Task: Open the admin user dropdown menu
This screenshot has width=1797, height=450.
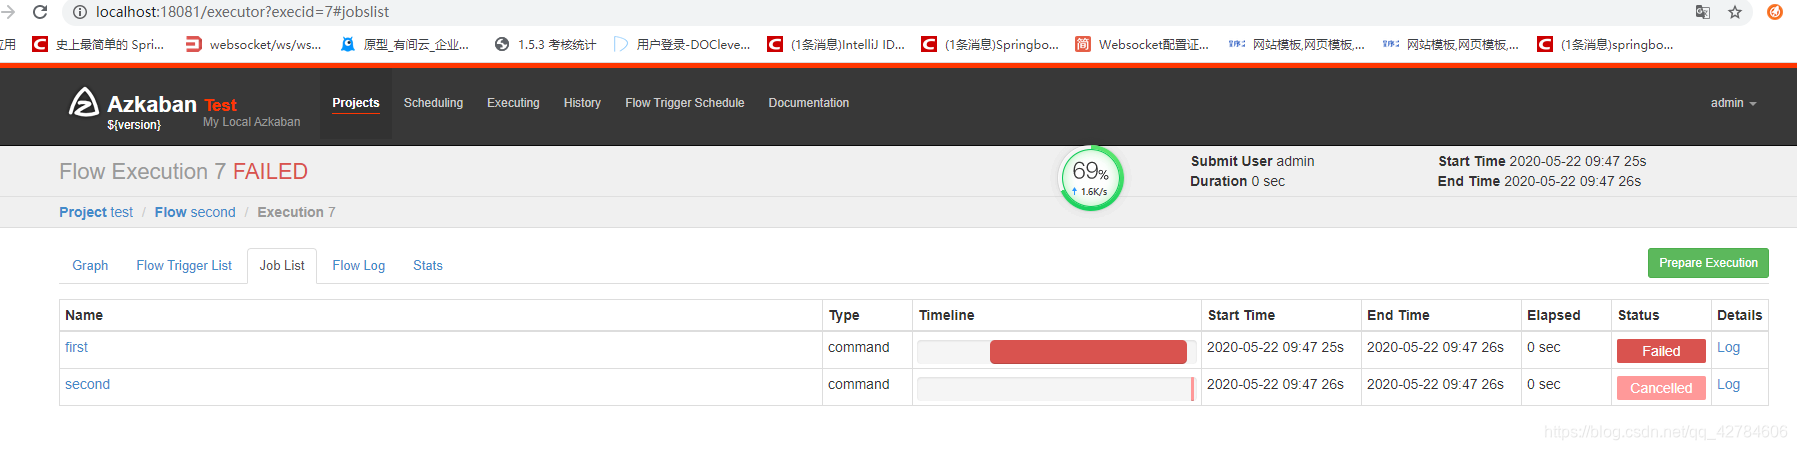Action: [x=1733, y=103]
